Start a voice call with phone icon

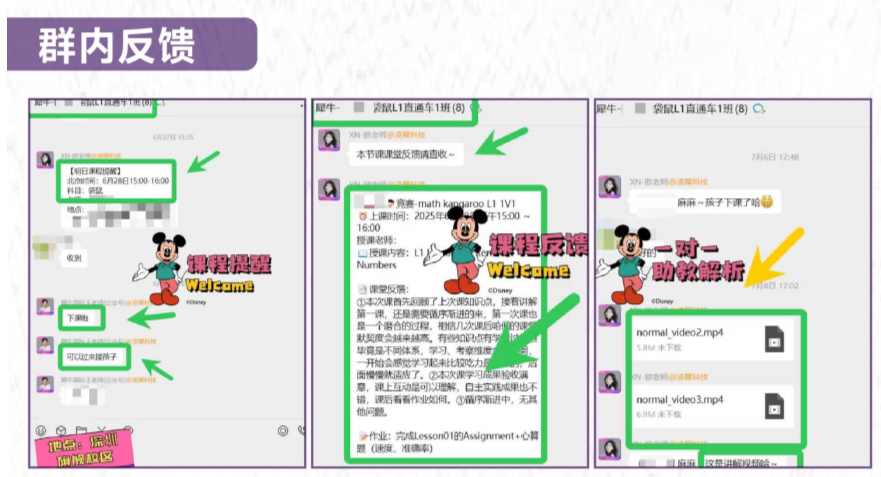[x=302, y=430]
